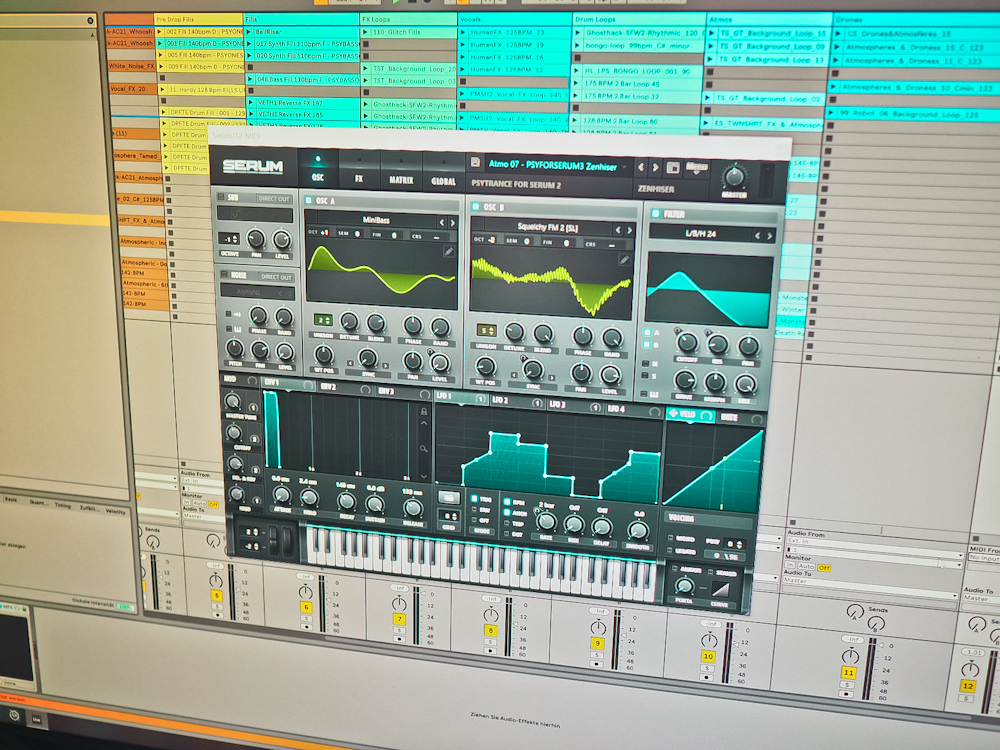Select next OSC A wavetable

click(x=453, y=223)
